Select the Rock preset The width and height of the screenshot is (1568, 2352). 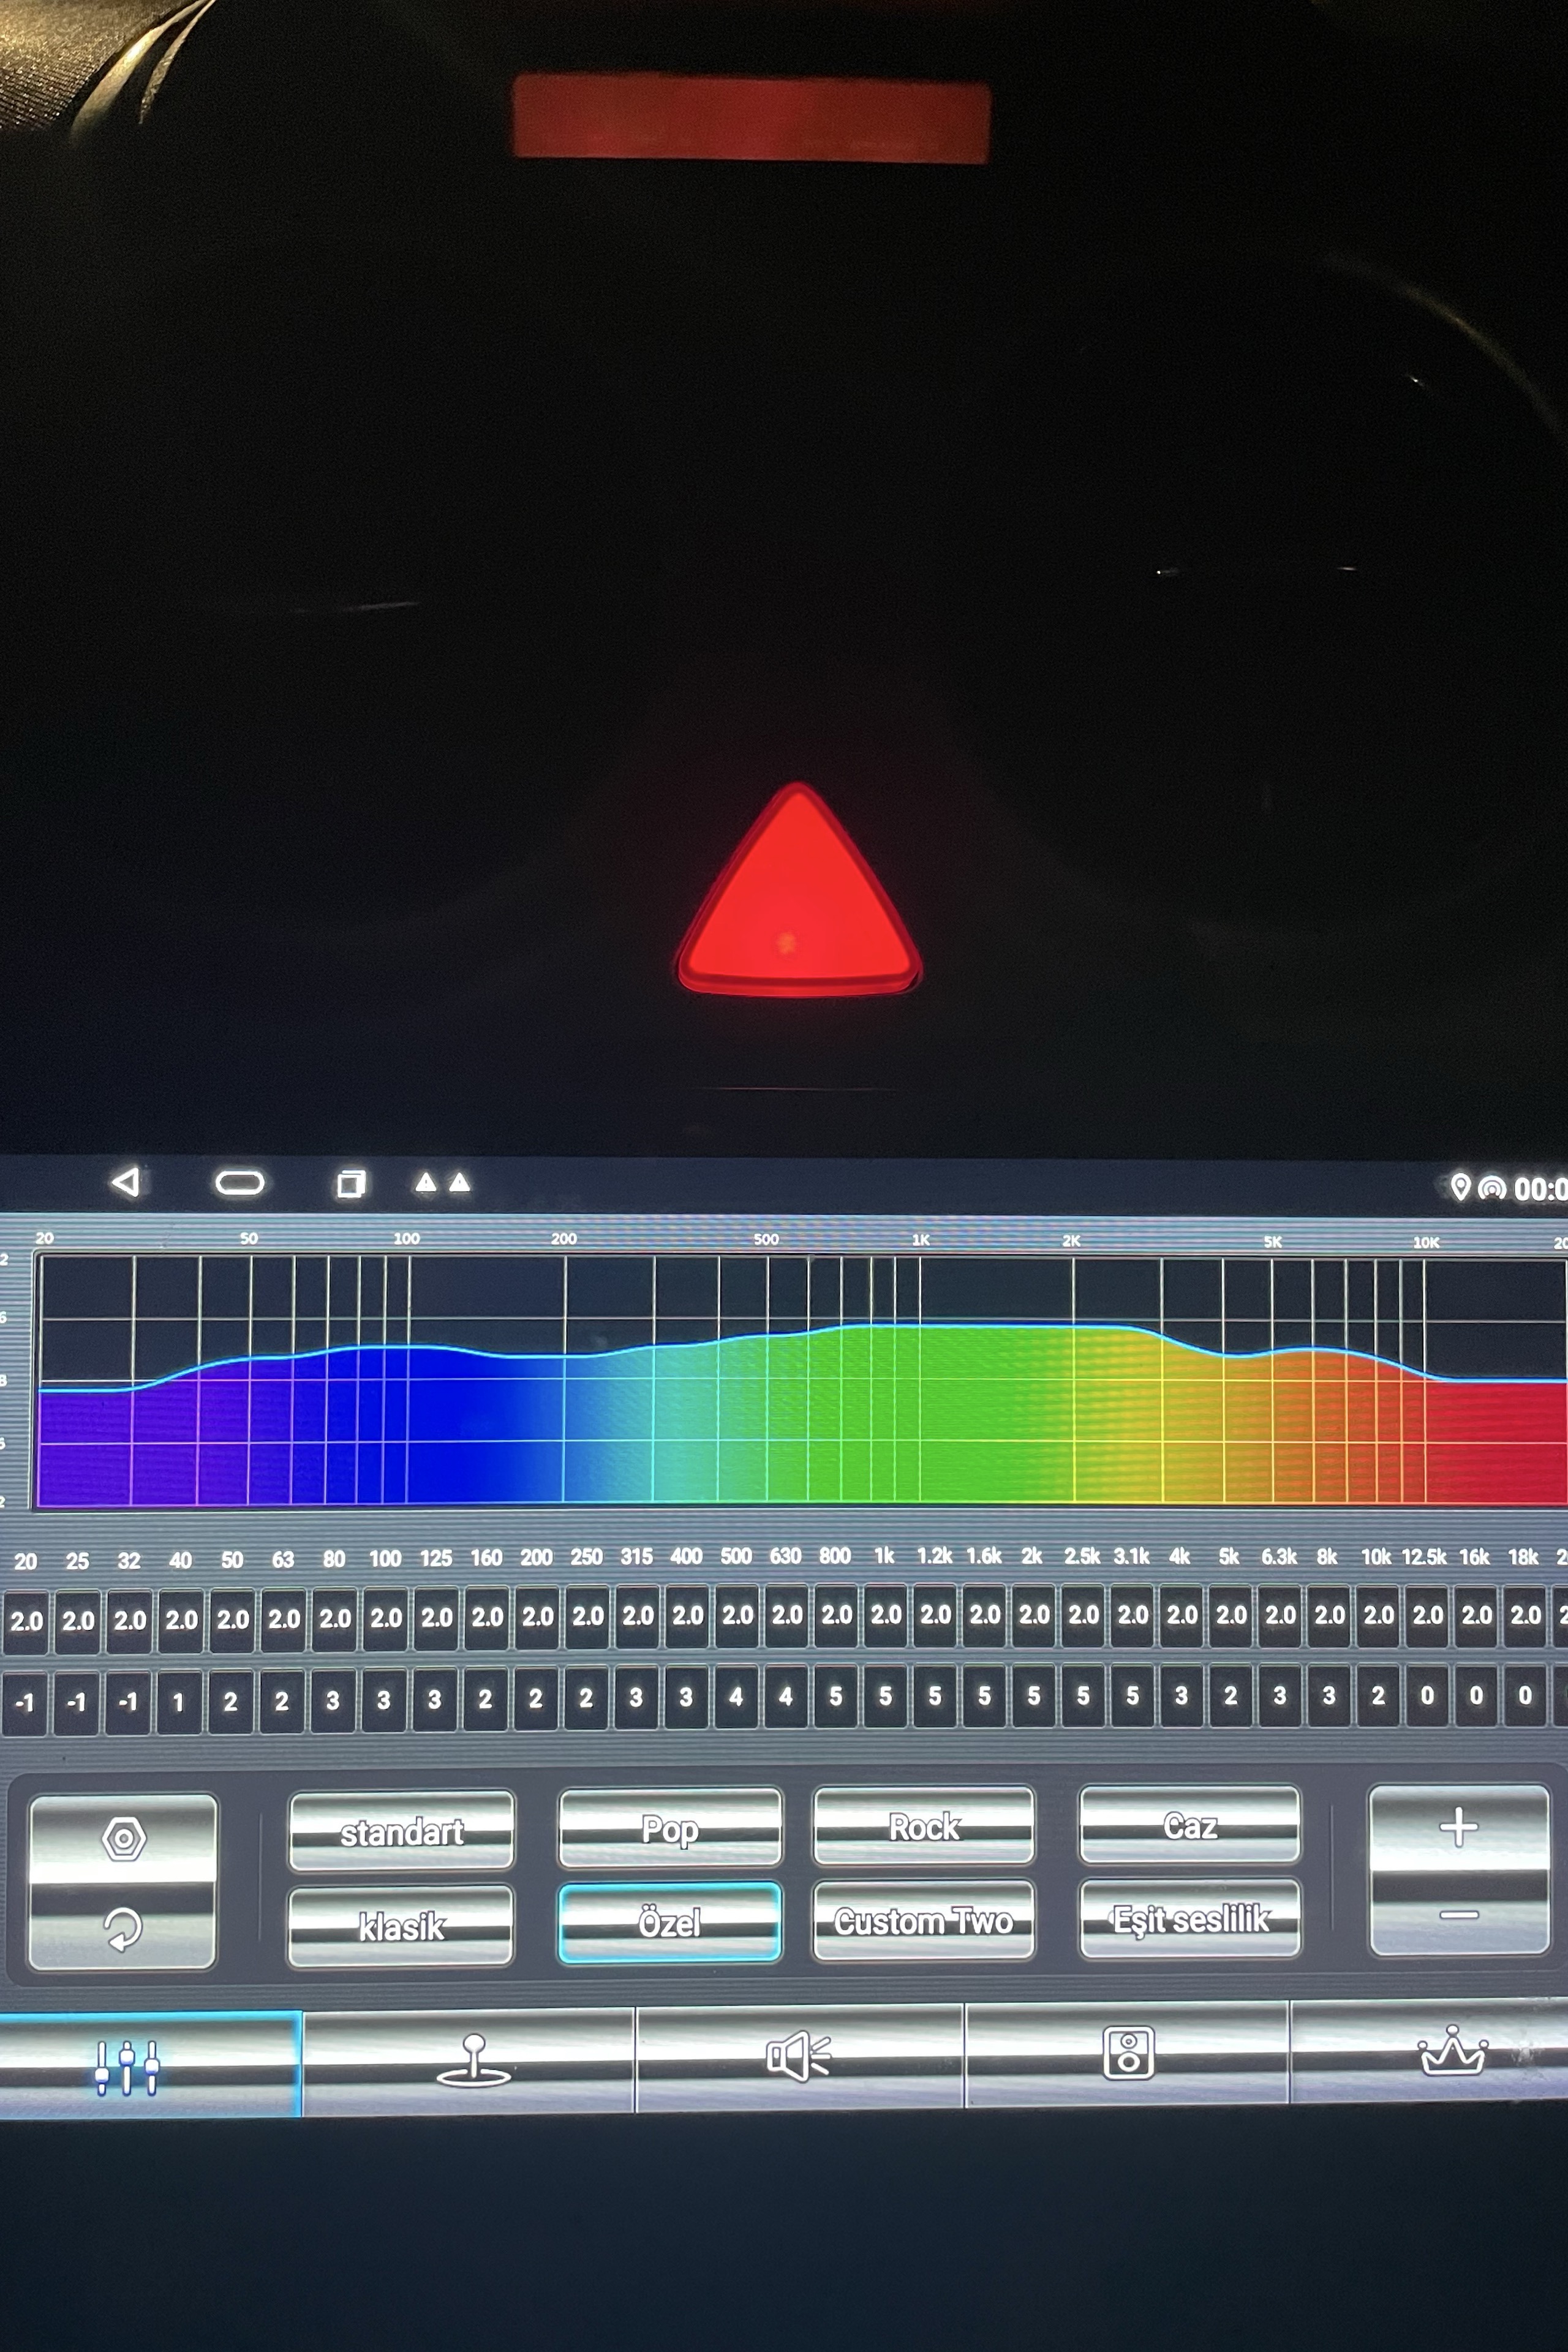click(924, 1827)
